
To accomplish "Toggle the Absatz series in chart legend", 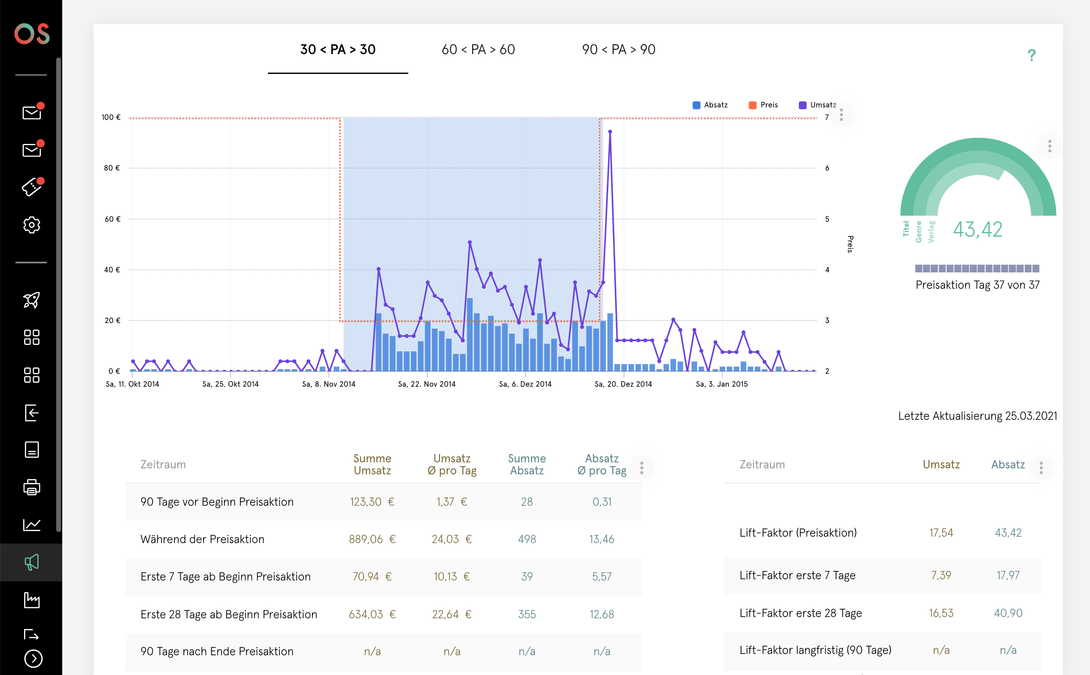I will (x=710, y=105).
